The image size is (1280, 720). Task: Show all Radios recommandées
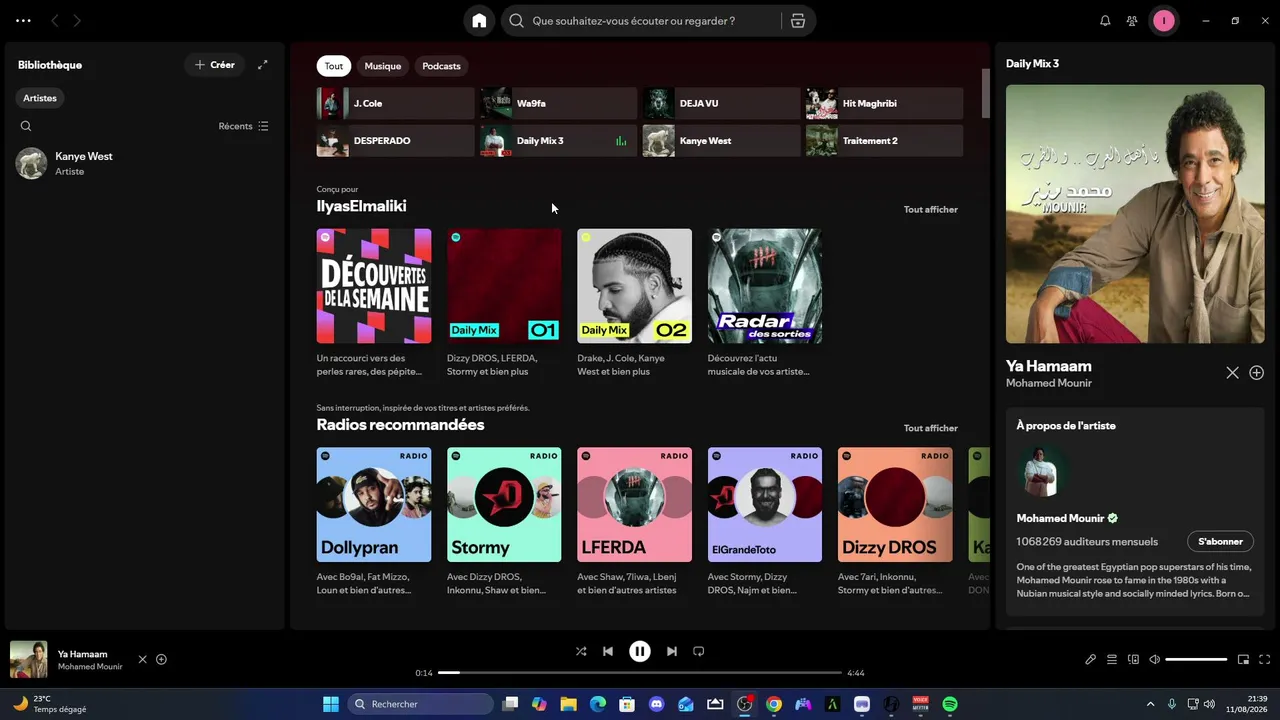(931, 428)
